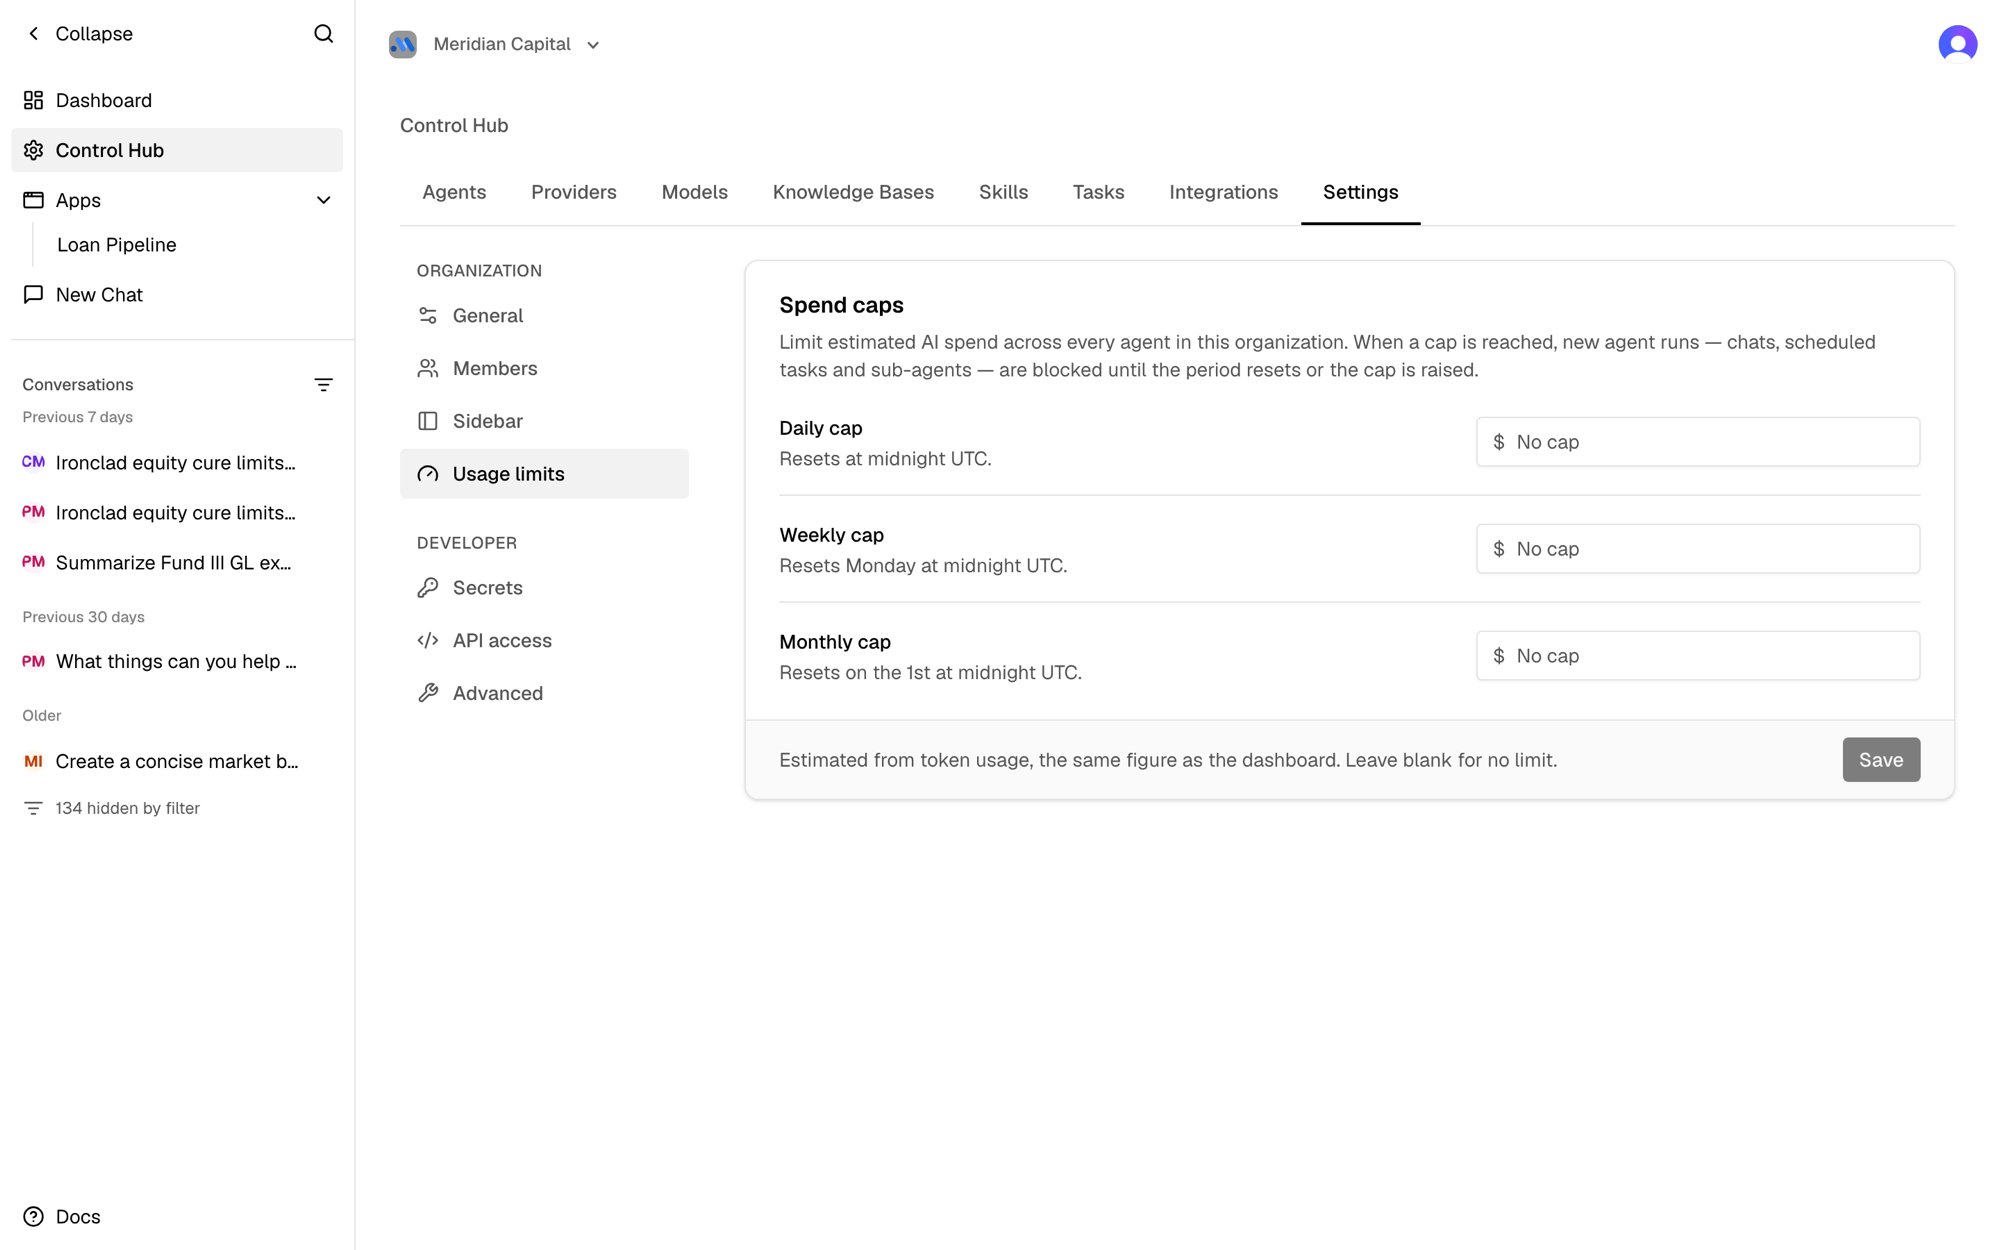Open Dashboard via its grid icon
Viewport: 2000px width, 1250px height.
tap(33, 100)
